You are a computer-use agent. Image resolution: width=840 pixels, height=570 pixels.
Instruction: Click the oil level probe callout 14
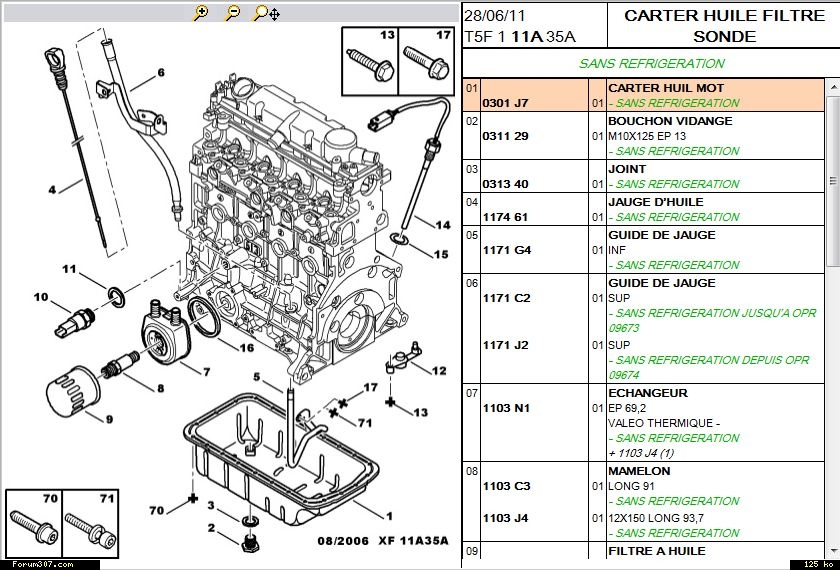442,224
